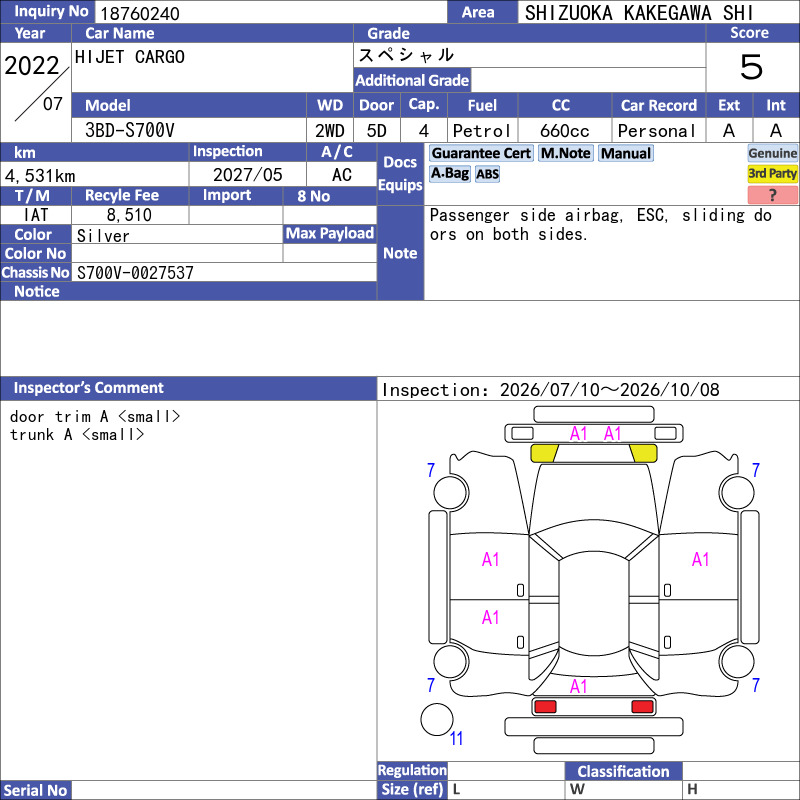
Task: Click the A1 mark on right front door
Action: 701,560
